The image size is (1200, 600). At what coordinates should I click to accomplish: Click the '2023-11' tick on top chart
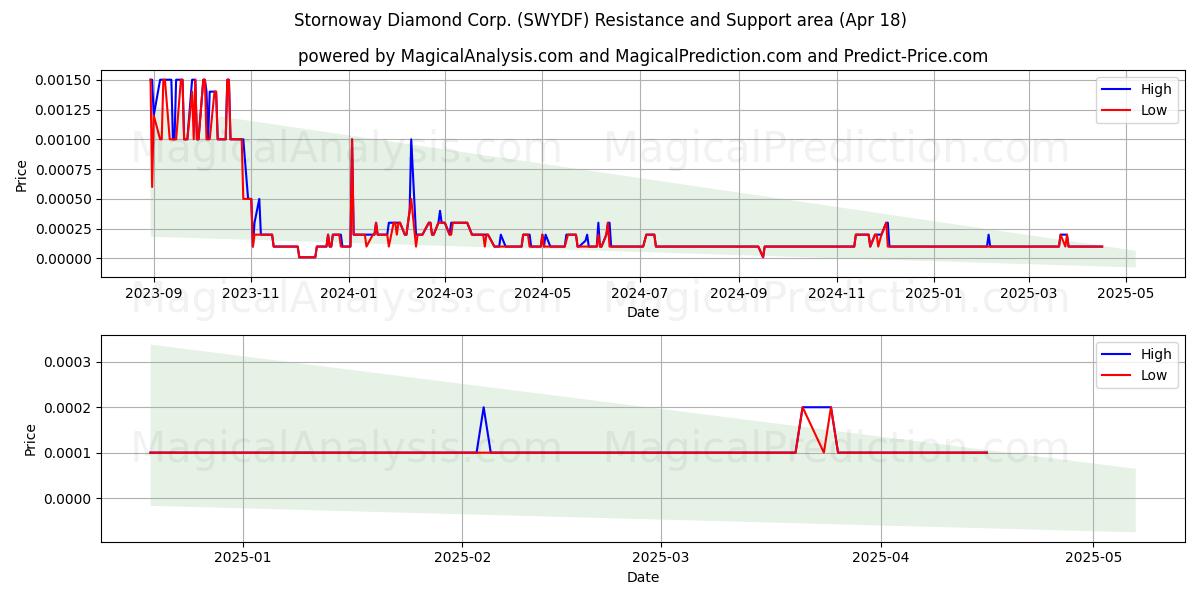click(x=251, y=293)
